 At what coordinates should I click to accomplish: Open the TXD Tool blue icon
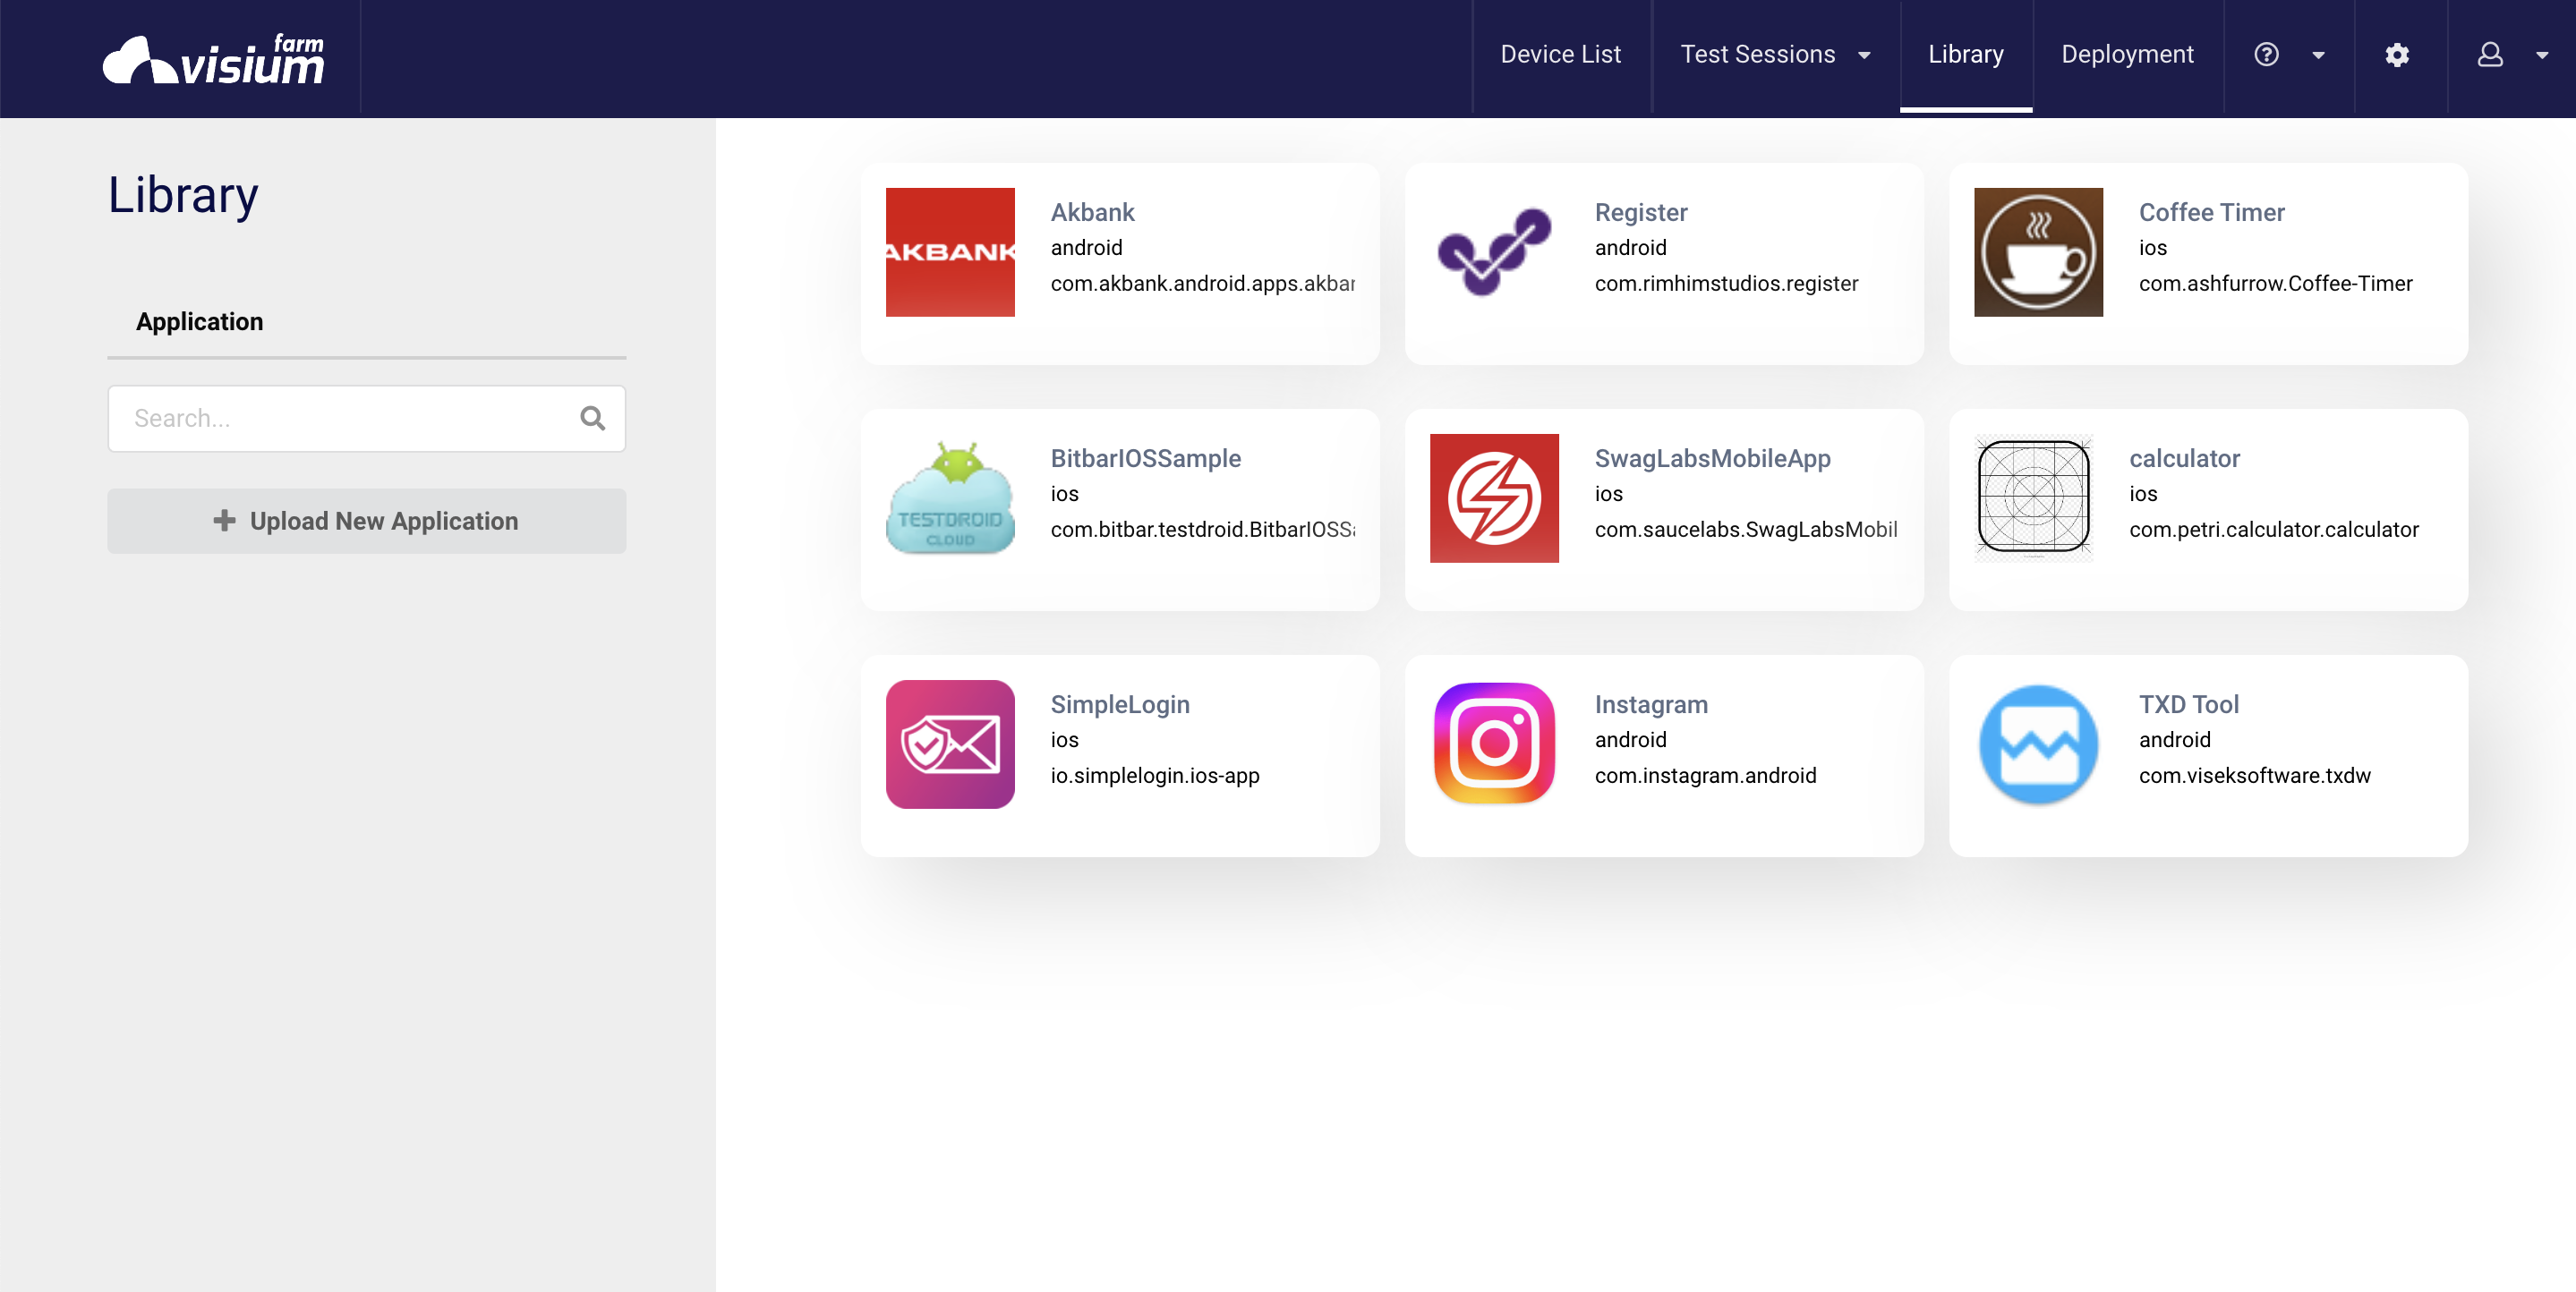2038,744
